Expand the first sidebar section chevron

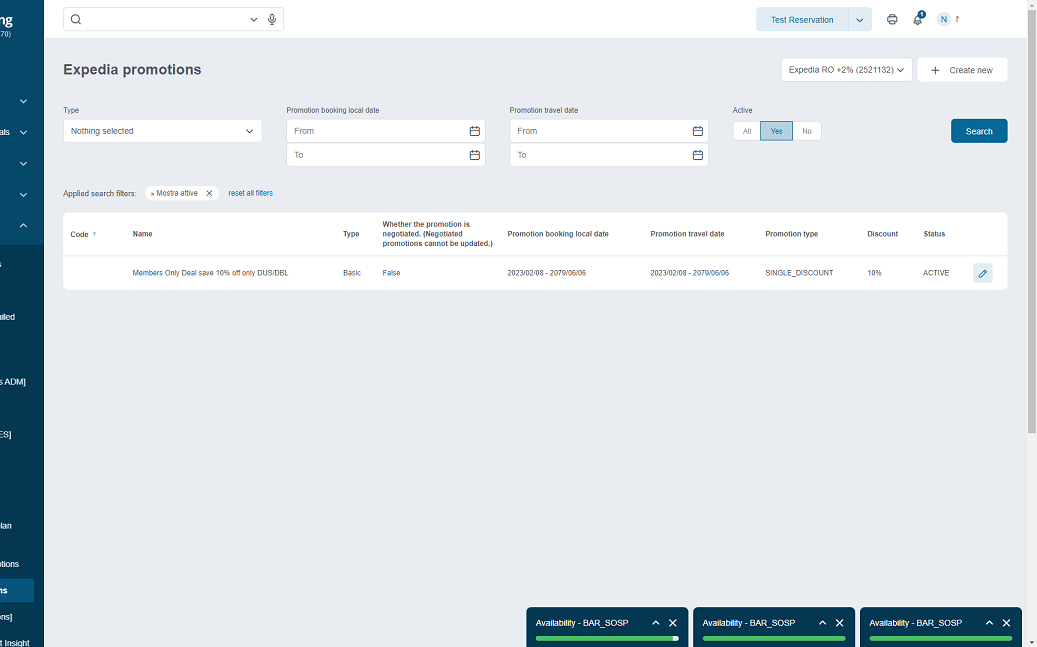(23, 101)
